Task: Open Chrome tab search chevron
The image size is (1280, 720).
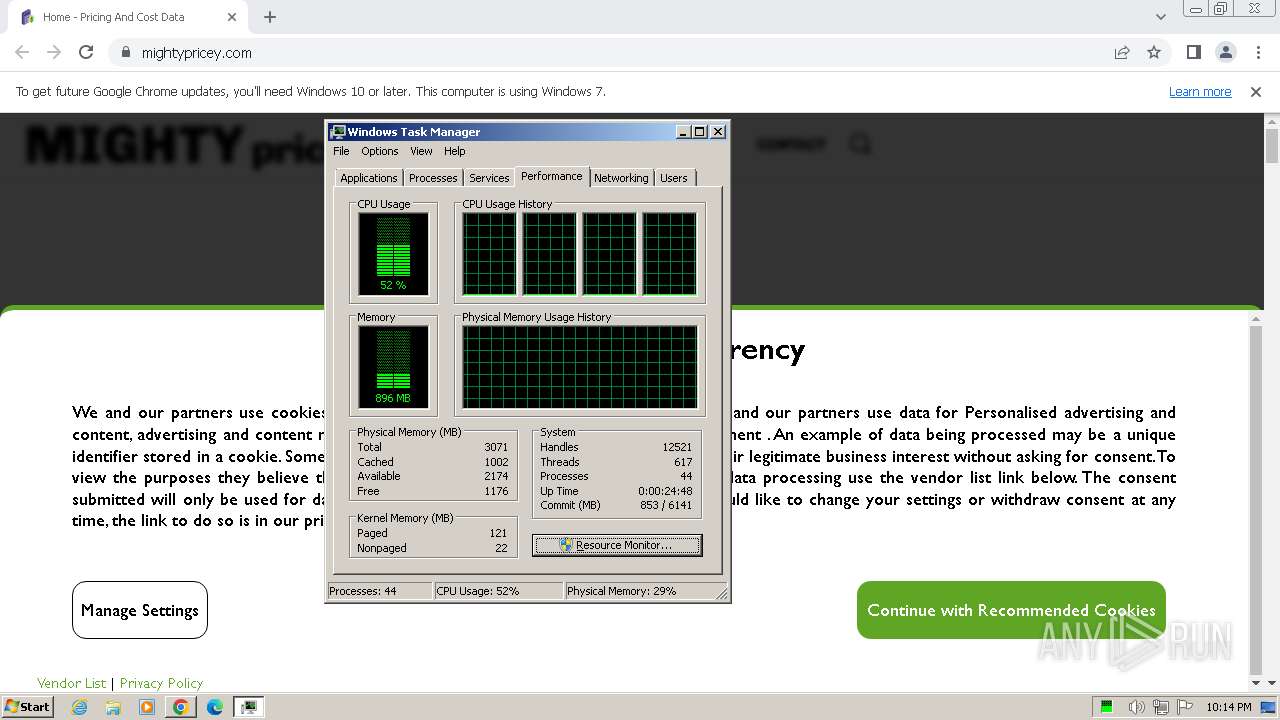Action: [x=1161, y=17]
